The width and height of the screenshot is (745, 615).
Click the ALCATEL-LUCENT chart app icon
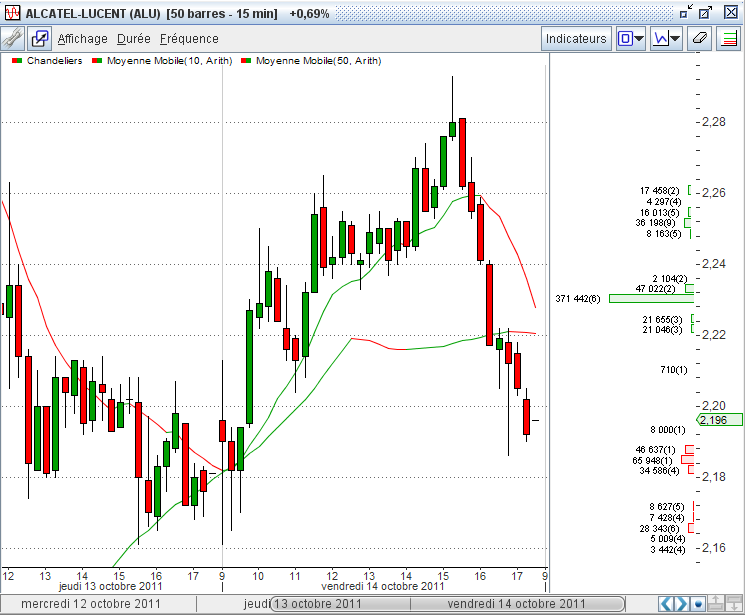coord(11,12)
